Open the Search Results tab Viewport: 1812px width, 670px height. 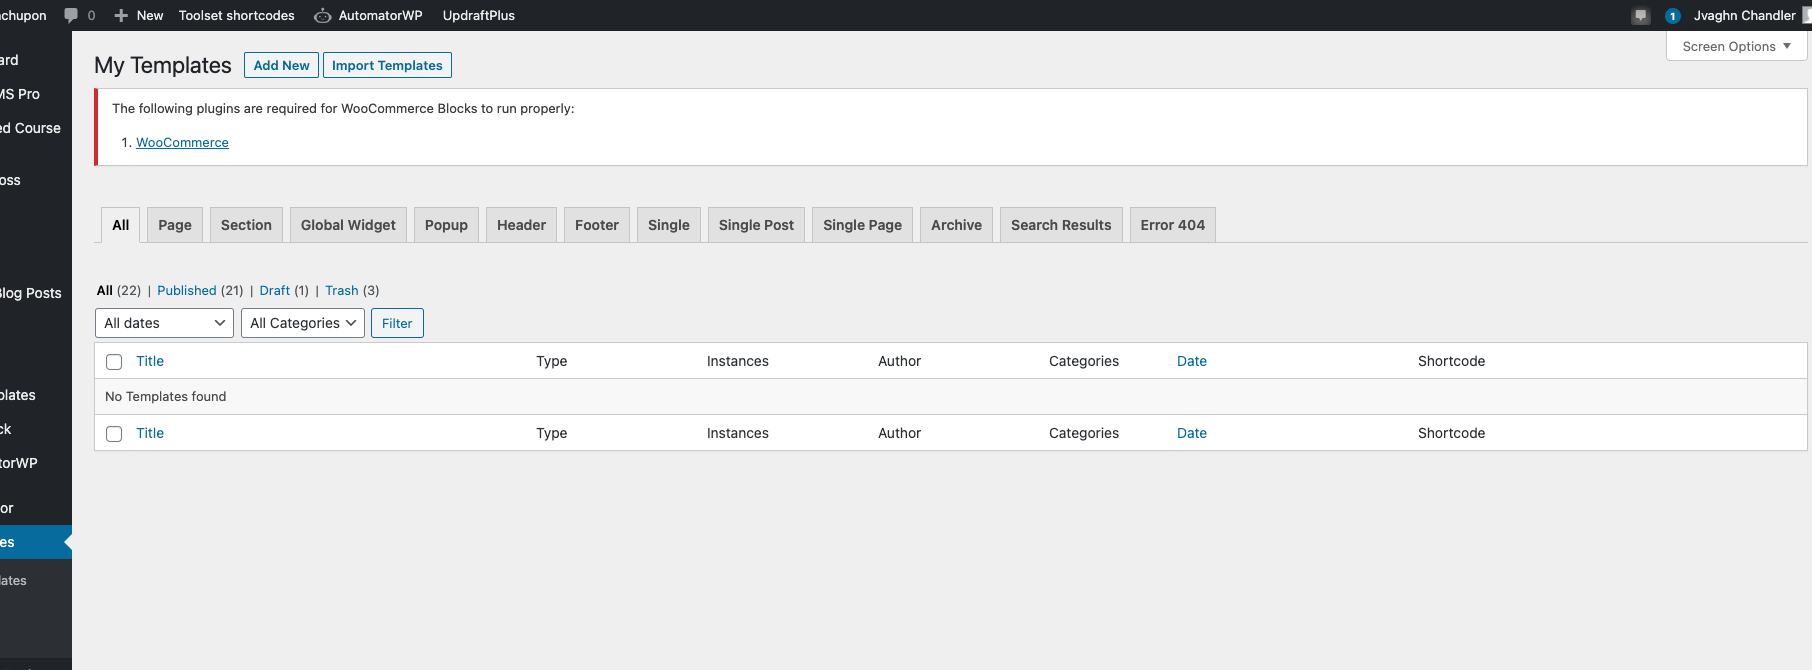[x=1061, y=225]
